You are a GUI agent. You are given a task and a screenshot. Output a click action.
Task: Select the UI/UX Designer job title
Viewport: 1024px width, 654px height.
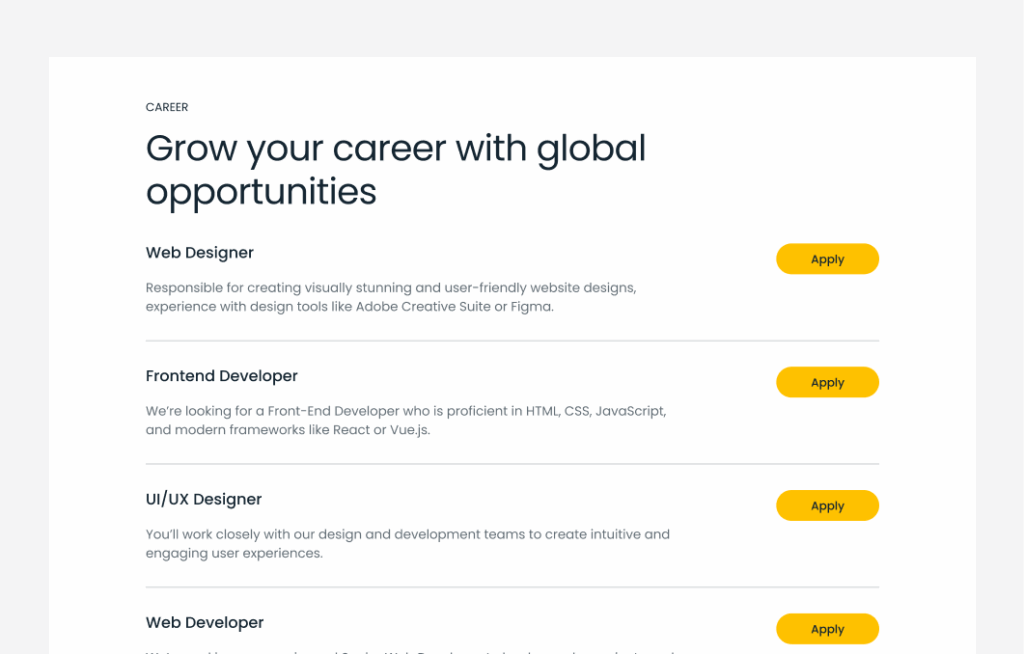point(204,499)
